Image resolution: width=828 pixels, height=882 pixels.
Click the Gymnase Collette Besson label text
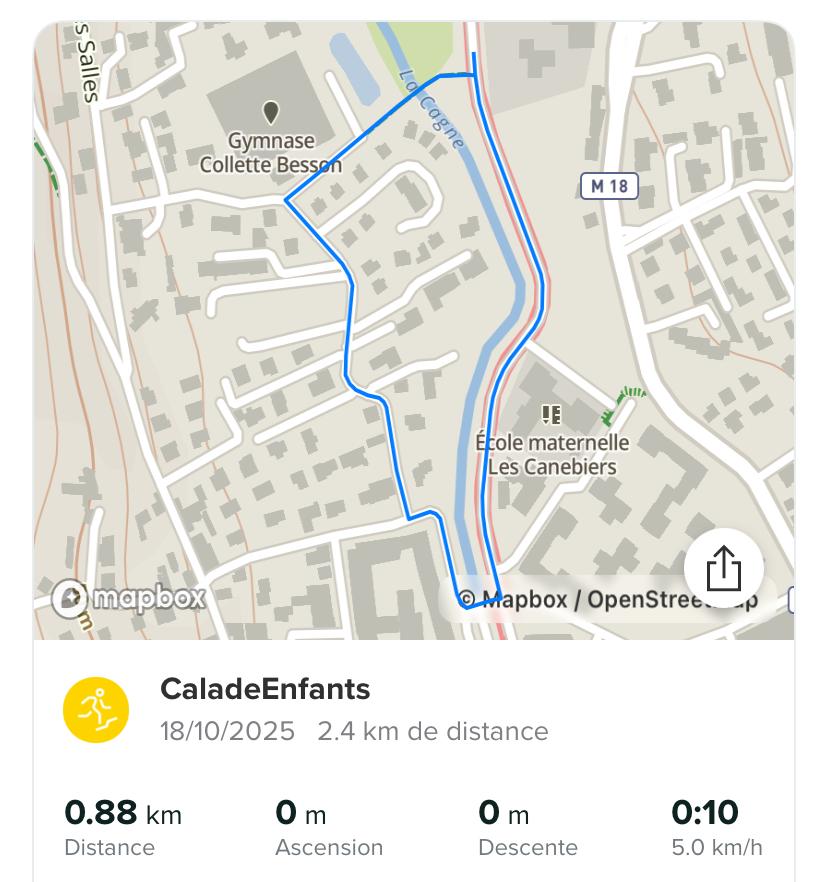click(x=270, y=153)
